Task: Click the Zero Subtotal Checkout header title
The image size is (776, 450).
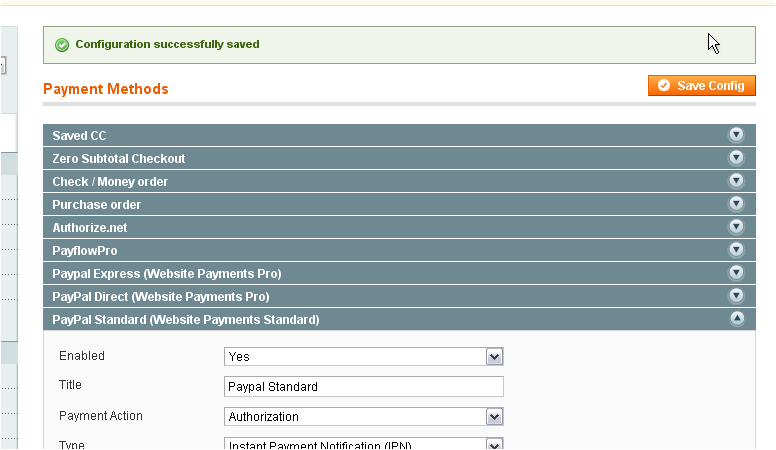Action: coord(118,158)
